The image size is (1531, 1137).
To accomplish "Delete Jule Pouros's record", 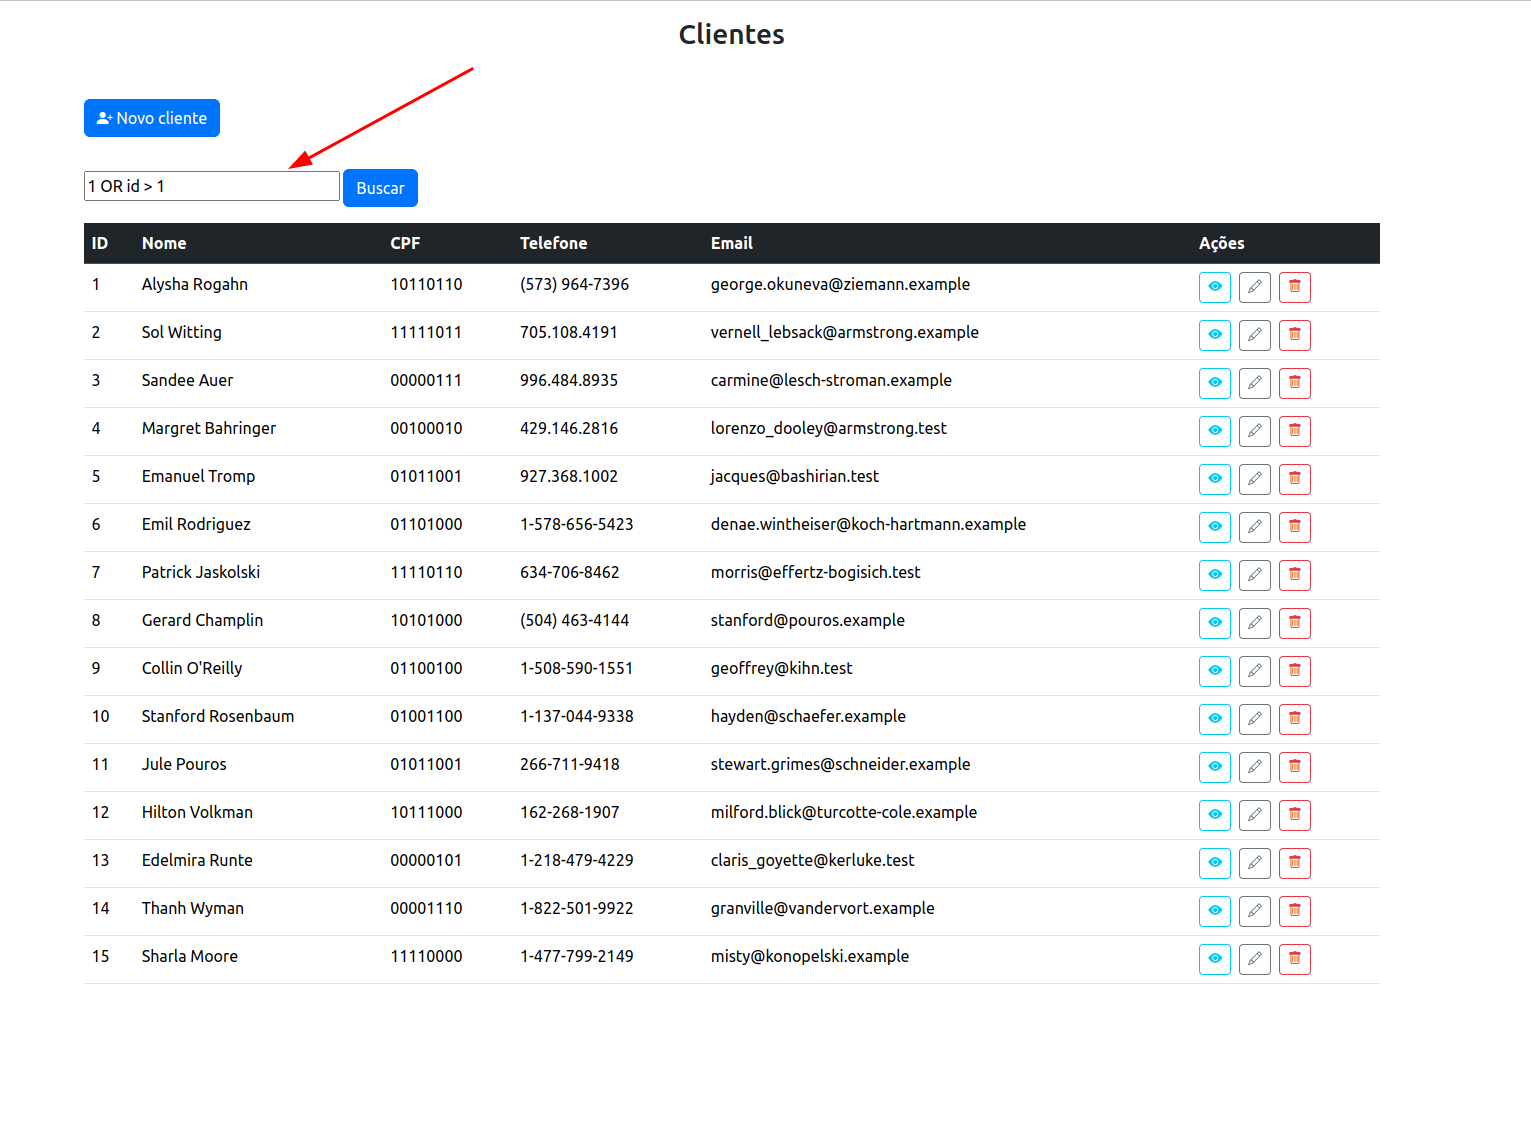I will coord(1295,767).
